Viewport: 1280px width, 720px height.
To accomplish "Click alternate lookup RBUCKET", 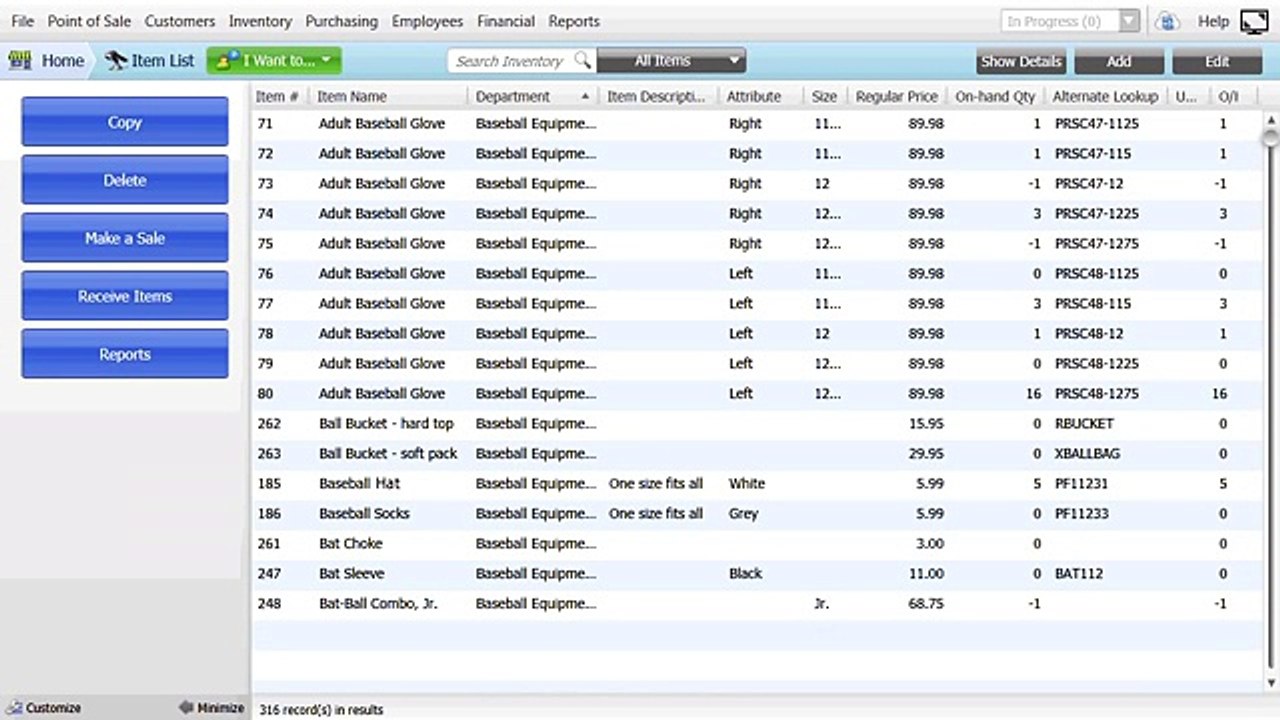I will click(1084, 424).
